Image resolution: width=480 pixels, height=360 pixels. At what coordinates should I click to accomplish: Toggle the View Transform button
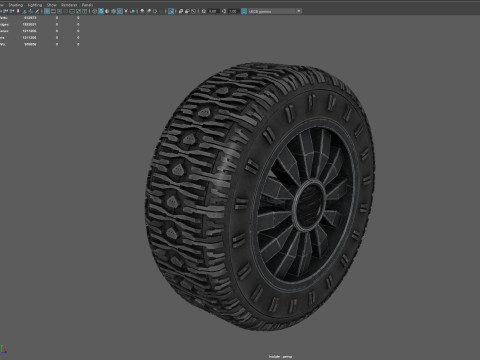[244, 11]
